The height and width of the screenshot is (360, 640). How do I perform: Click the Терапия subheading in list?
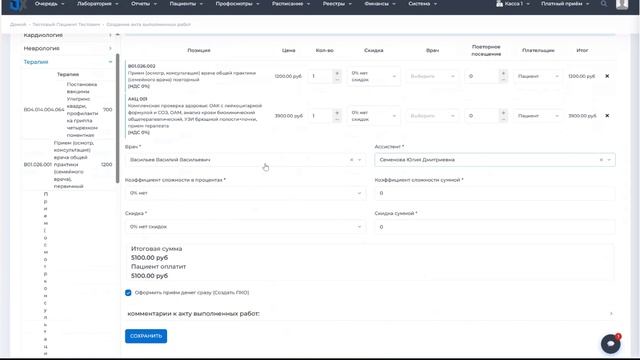[68, 74]
